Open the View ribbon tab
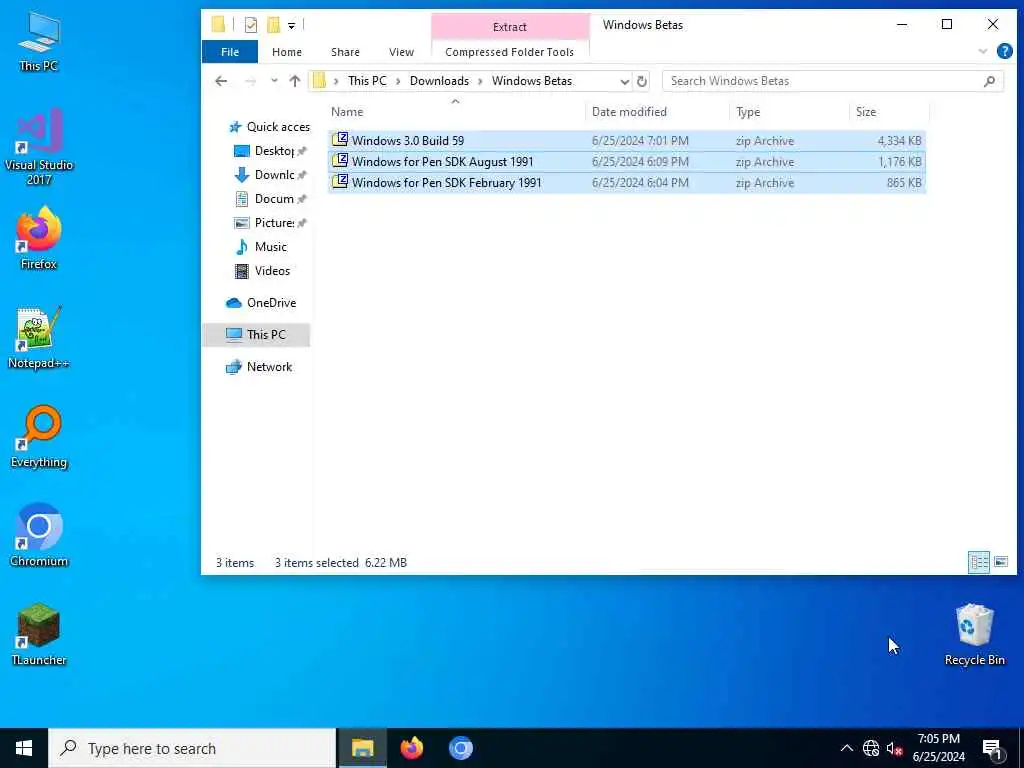 401,52
